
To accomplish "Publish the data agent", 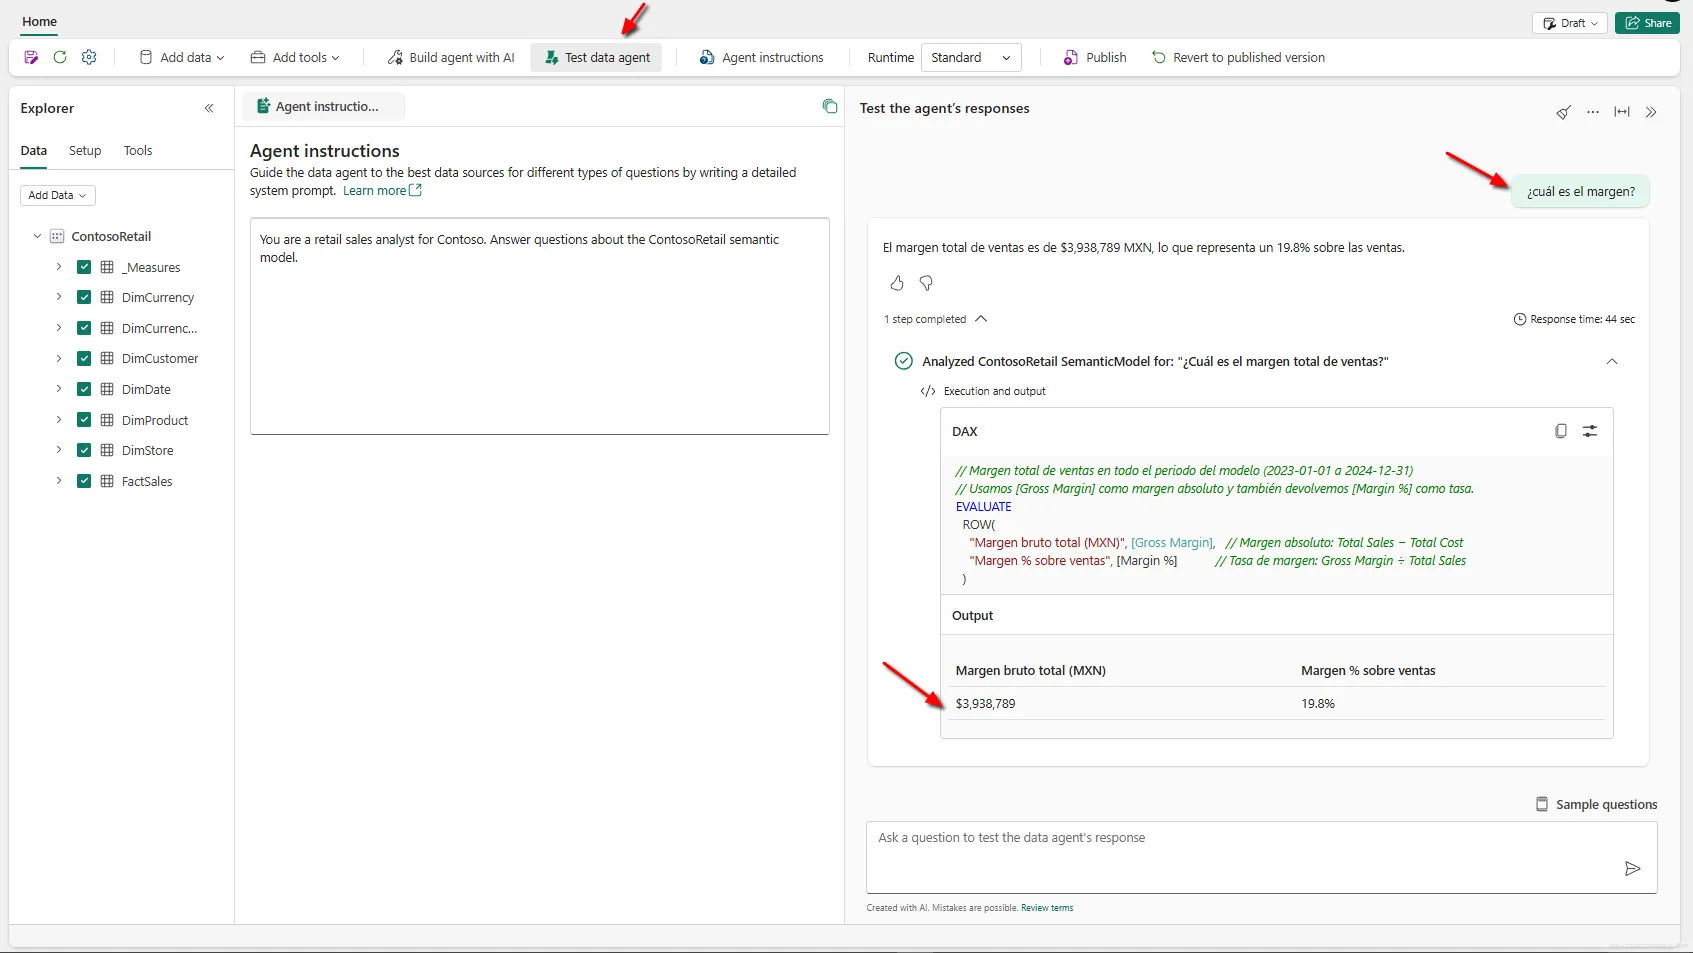I will pyautogui.click(x=1095, y=58).
